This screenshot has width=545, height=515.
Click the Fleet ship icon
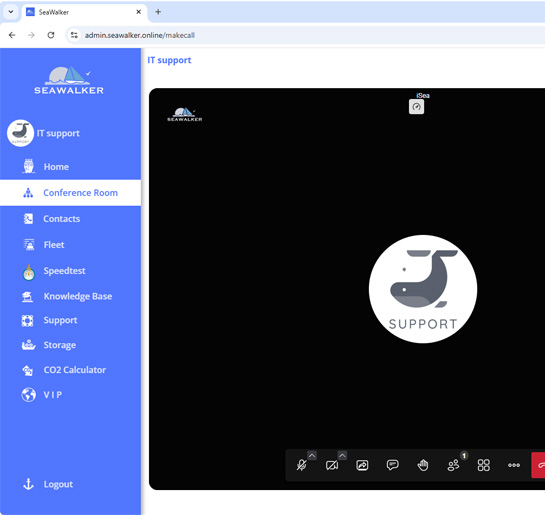pyautogui.click(x=29, y=245)
